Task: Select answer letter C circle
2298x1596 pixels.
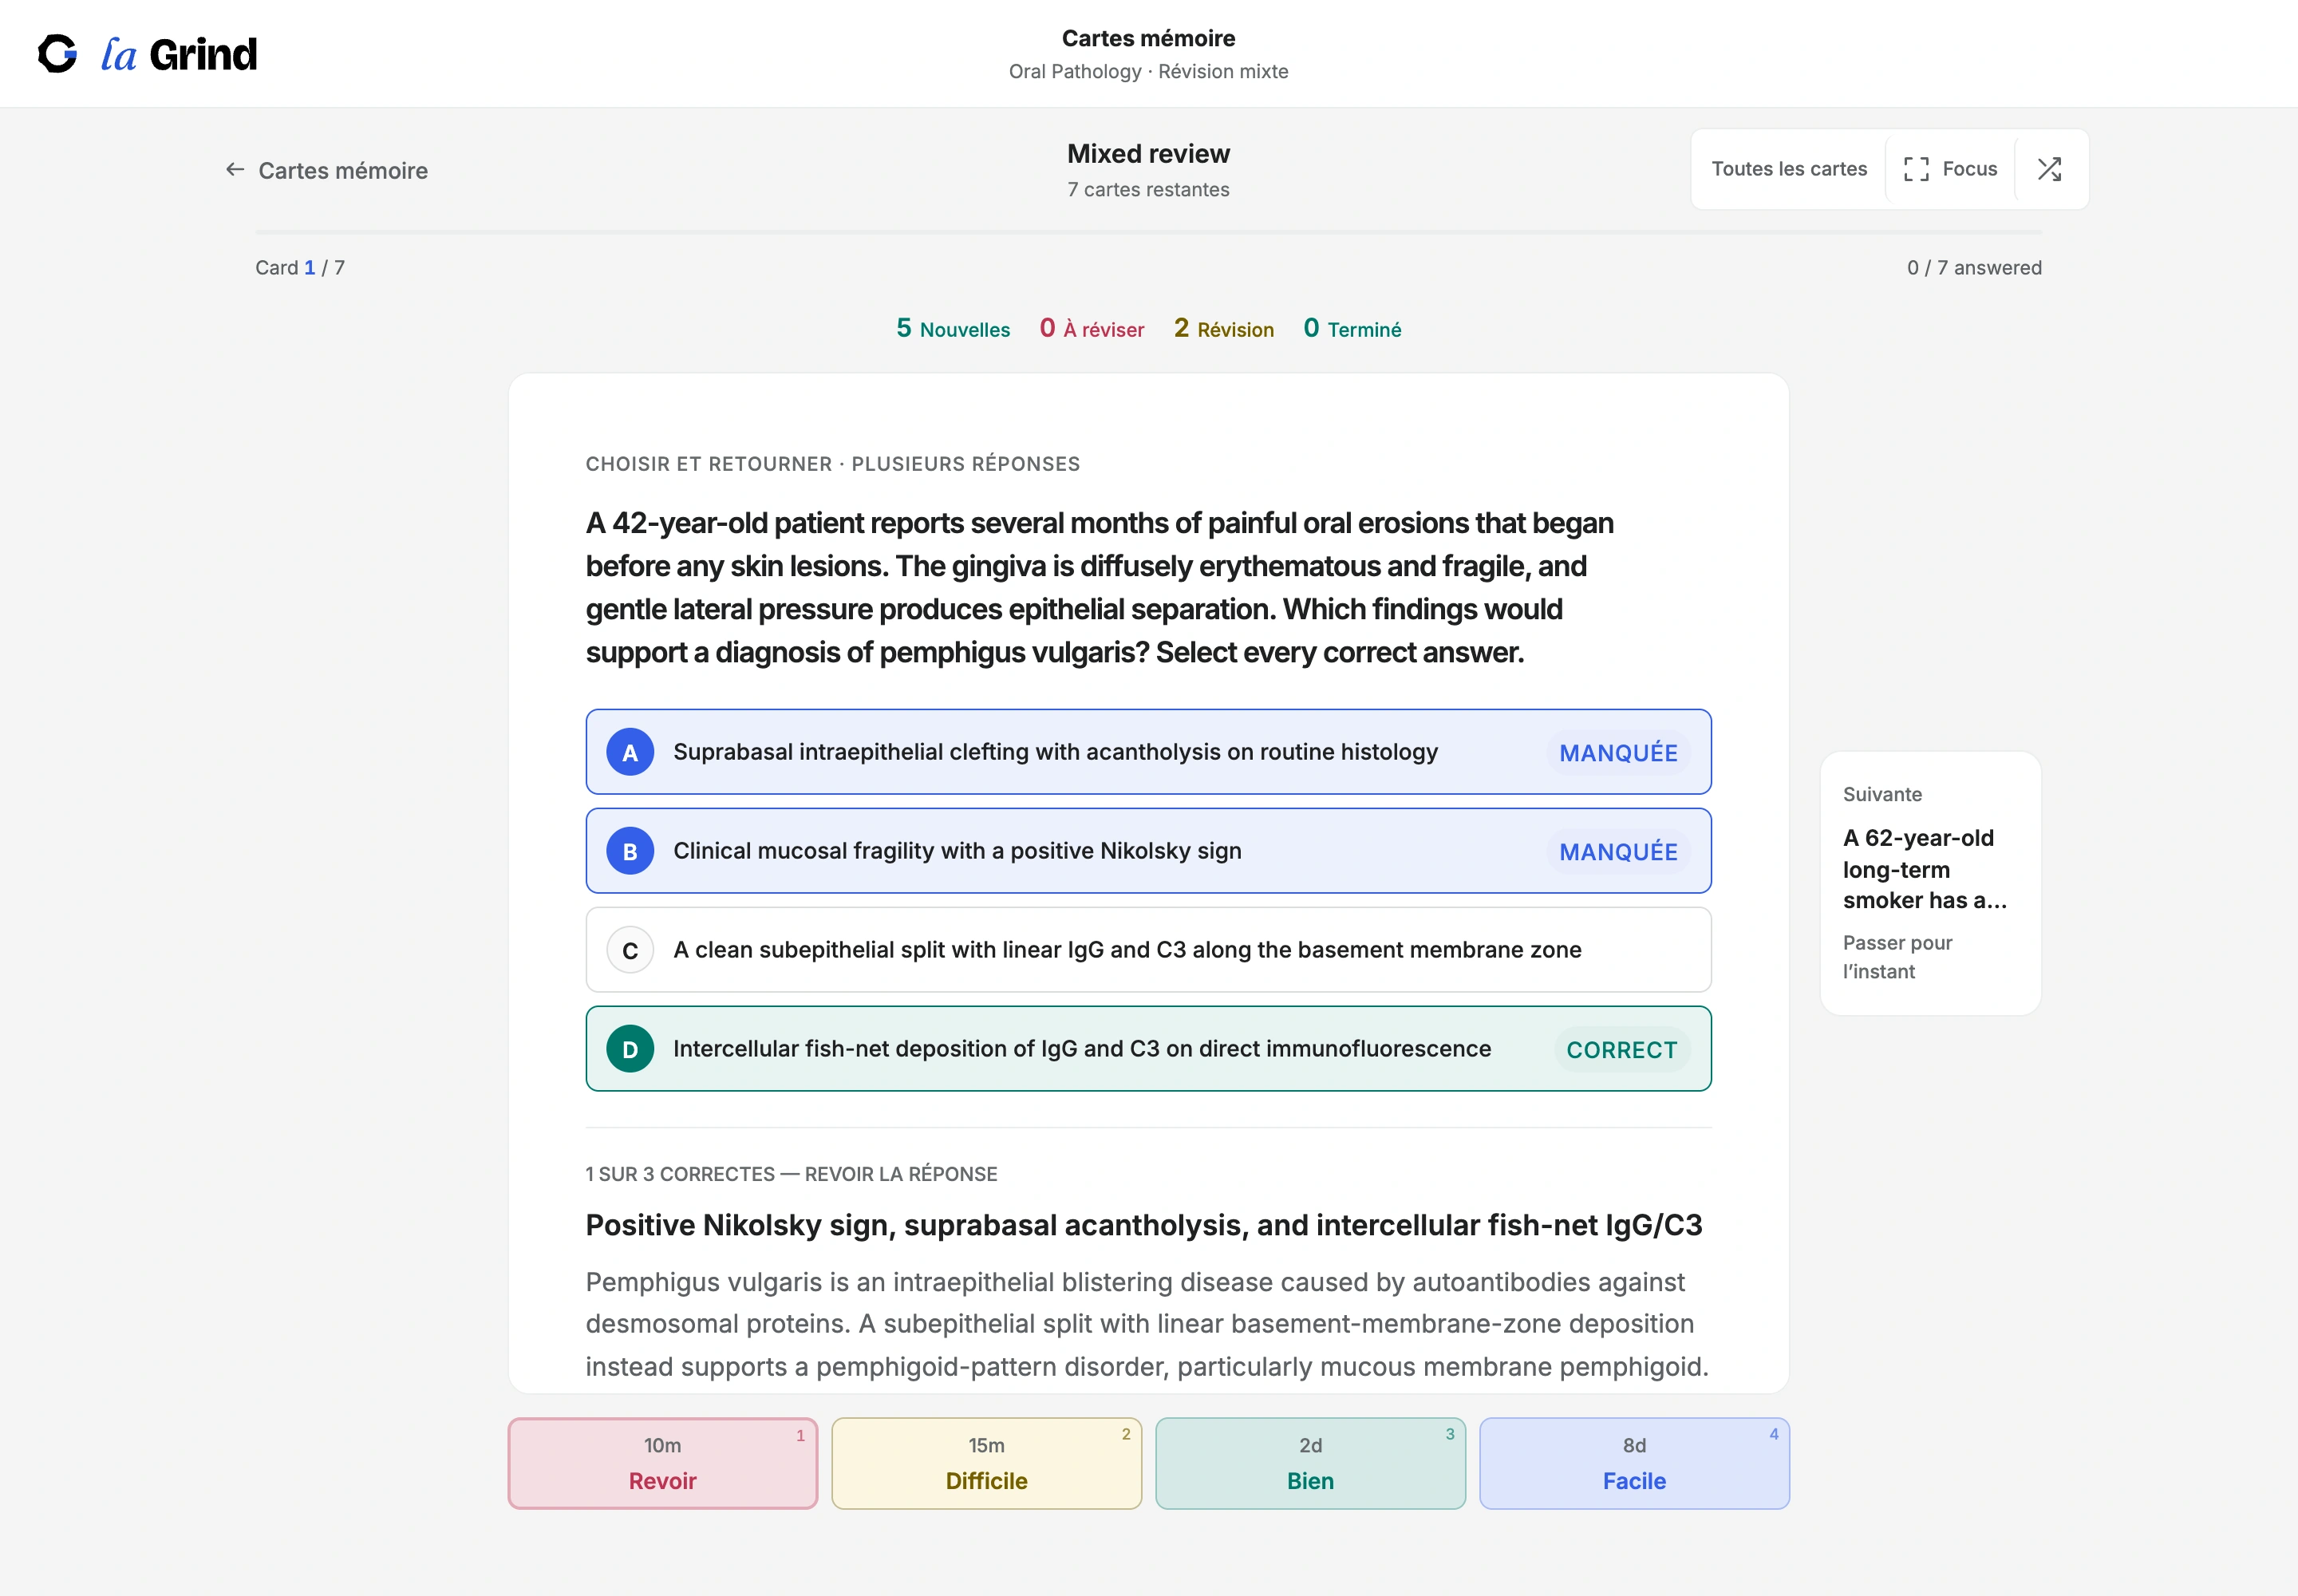Action: 630,950
